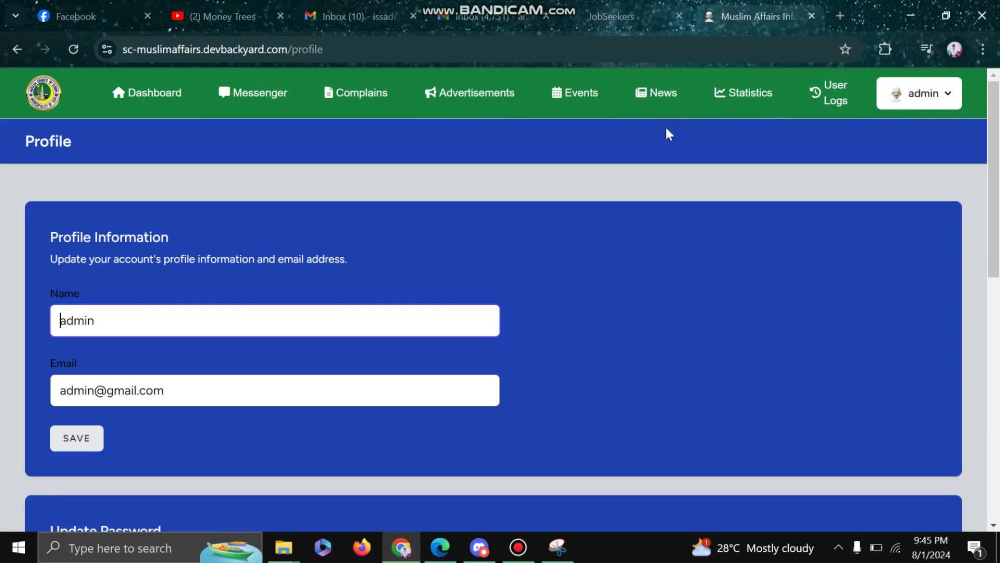Viewport: 1000px width, 563px height.
Task: Open the Chrome profile avatar
Action: (954, 49)
